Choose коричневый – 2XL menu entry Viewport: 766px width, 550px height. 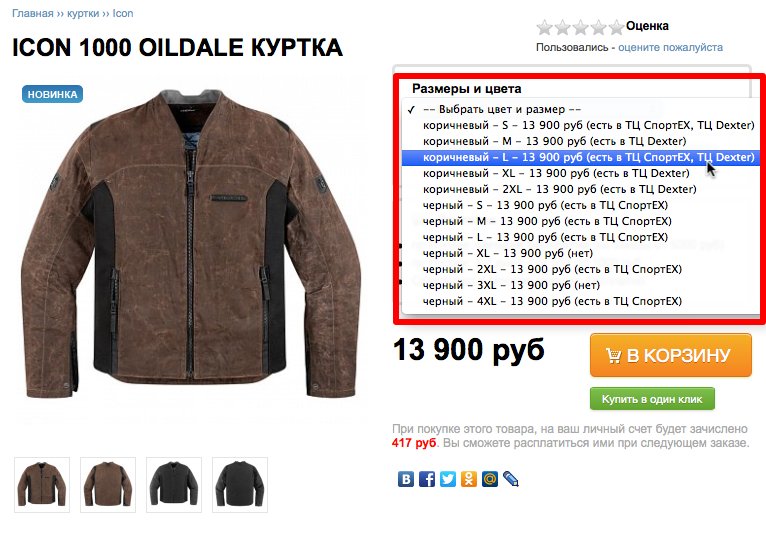click(580, 189)
